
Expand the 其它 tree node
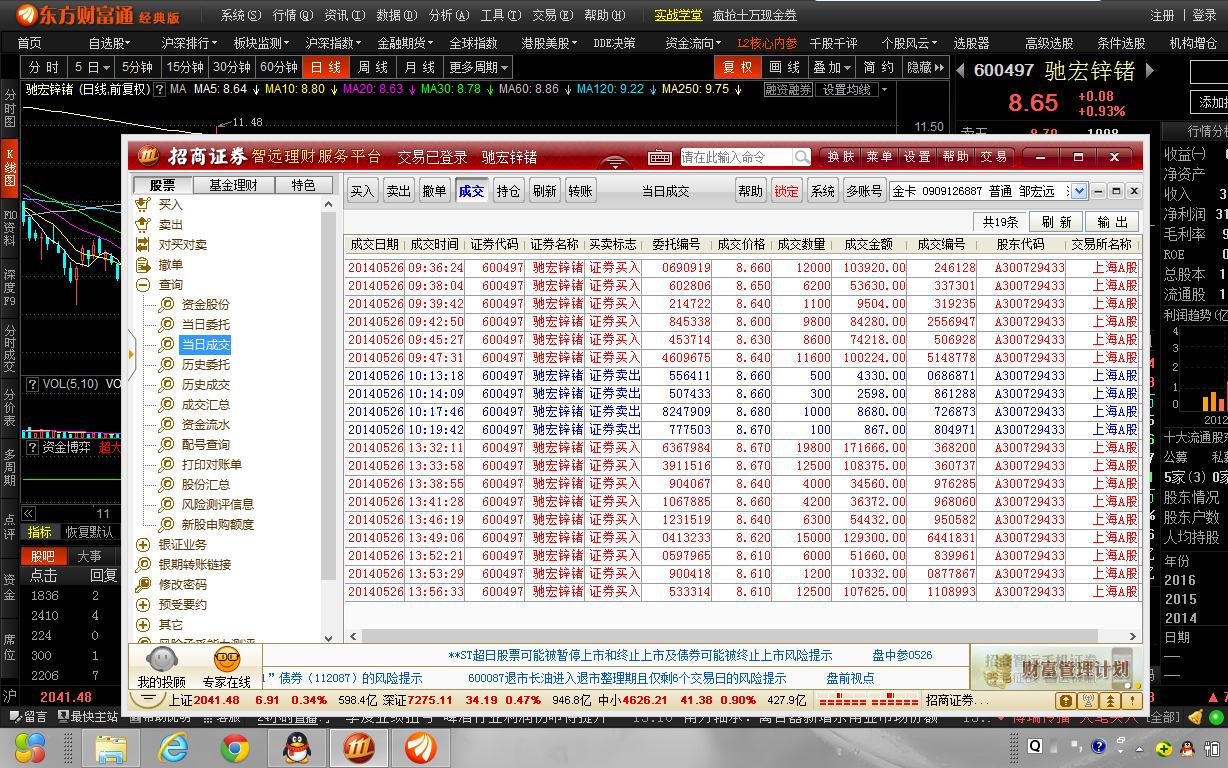[142, 625]
